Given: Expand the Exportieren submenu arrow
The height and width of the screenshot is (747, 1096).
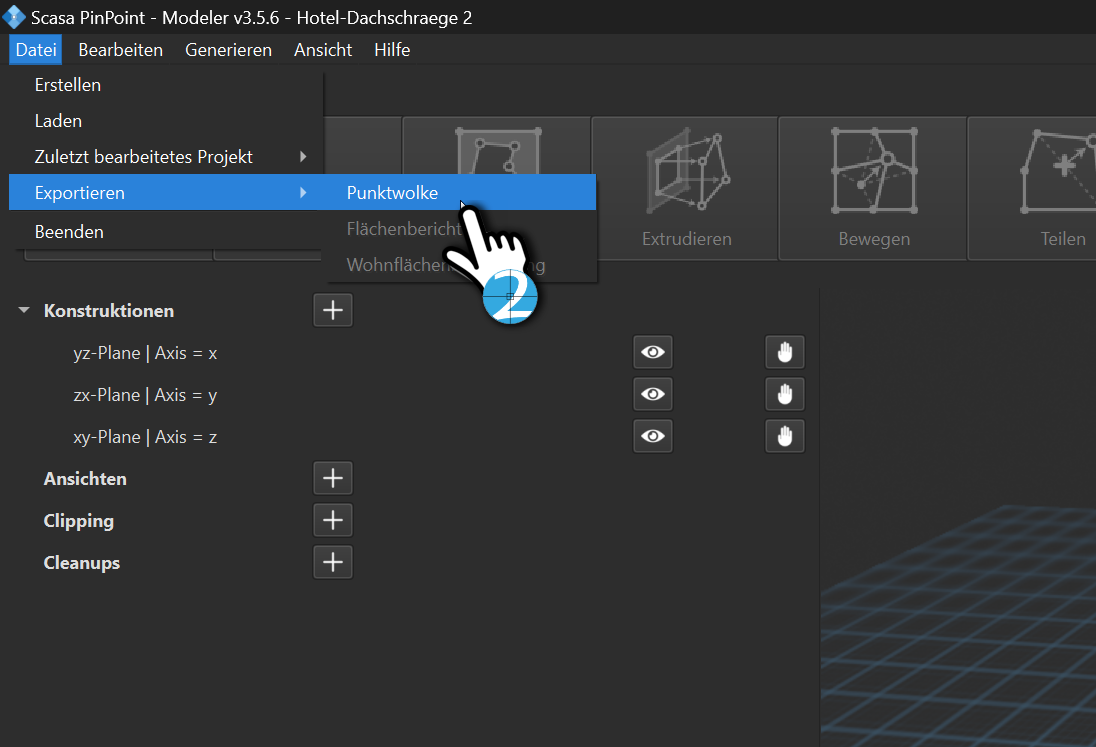Looking at the screenshot, I should click(x=303, y=192).
